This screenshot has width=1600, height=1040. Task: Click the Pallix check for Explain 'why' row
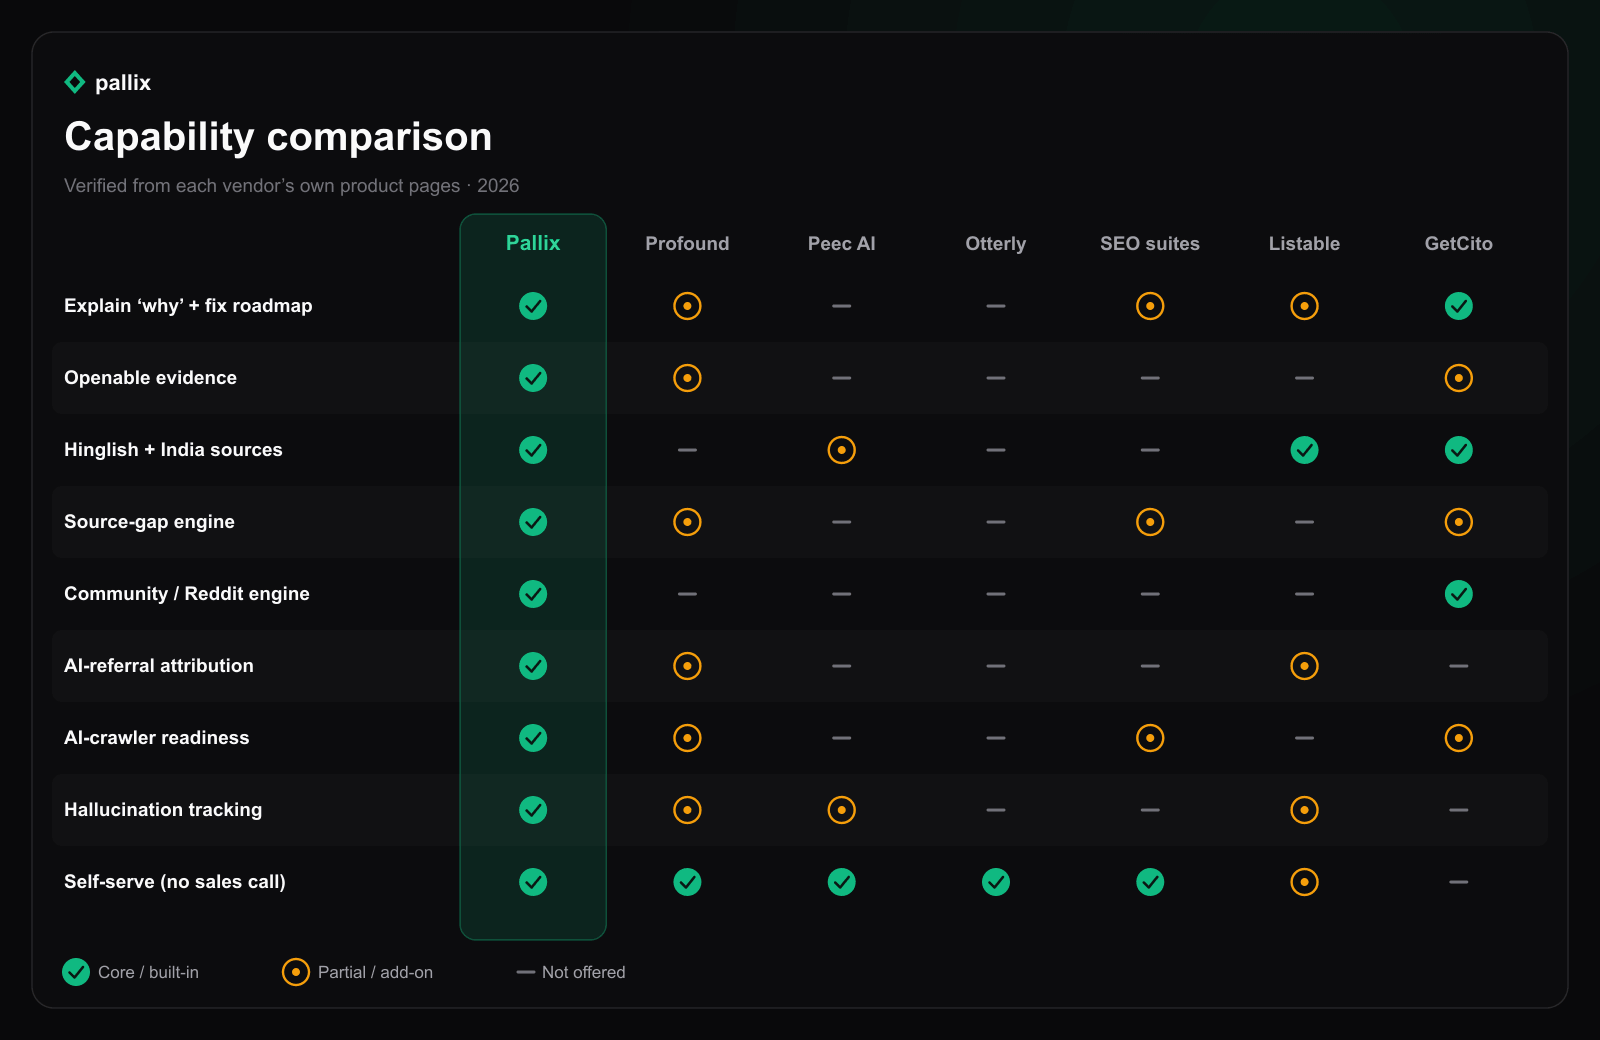(x=533, y=306)
